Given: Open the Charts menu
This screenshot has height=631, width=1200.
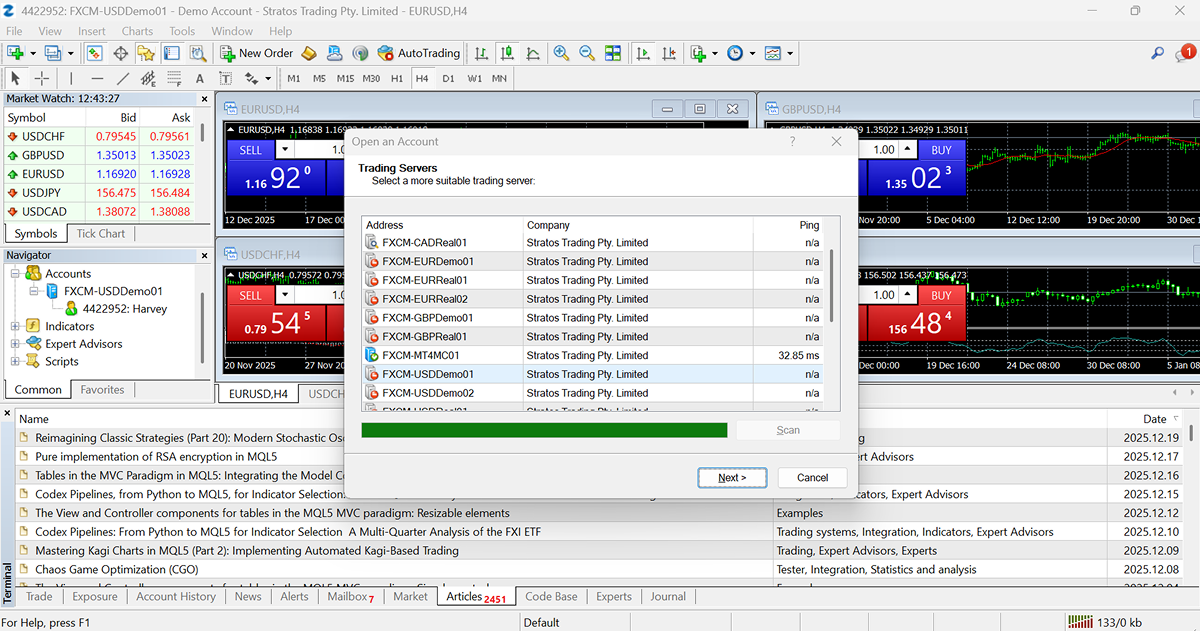Looking at the screenshot, I should click(x=137, y=31).
